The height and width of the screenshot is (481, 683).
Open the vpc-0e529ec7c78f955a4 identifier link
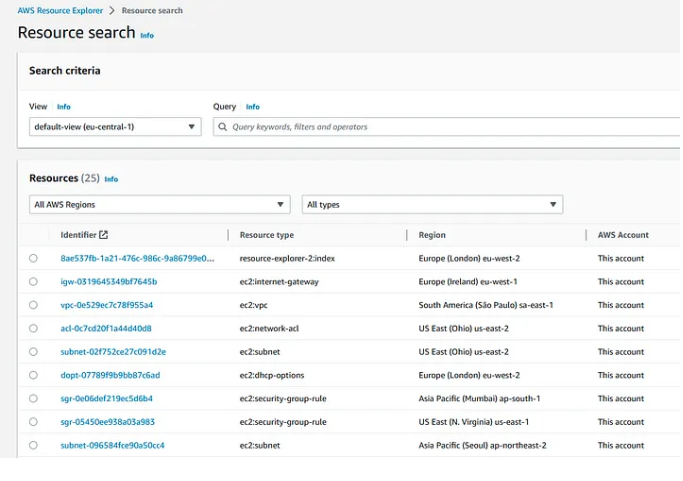[107, 305]
